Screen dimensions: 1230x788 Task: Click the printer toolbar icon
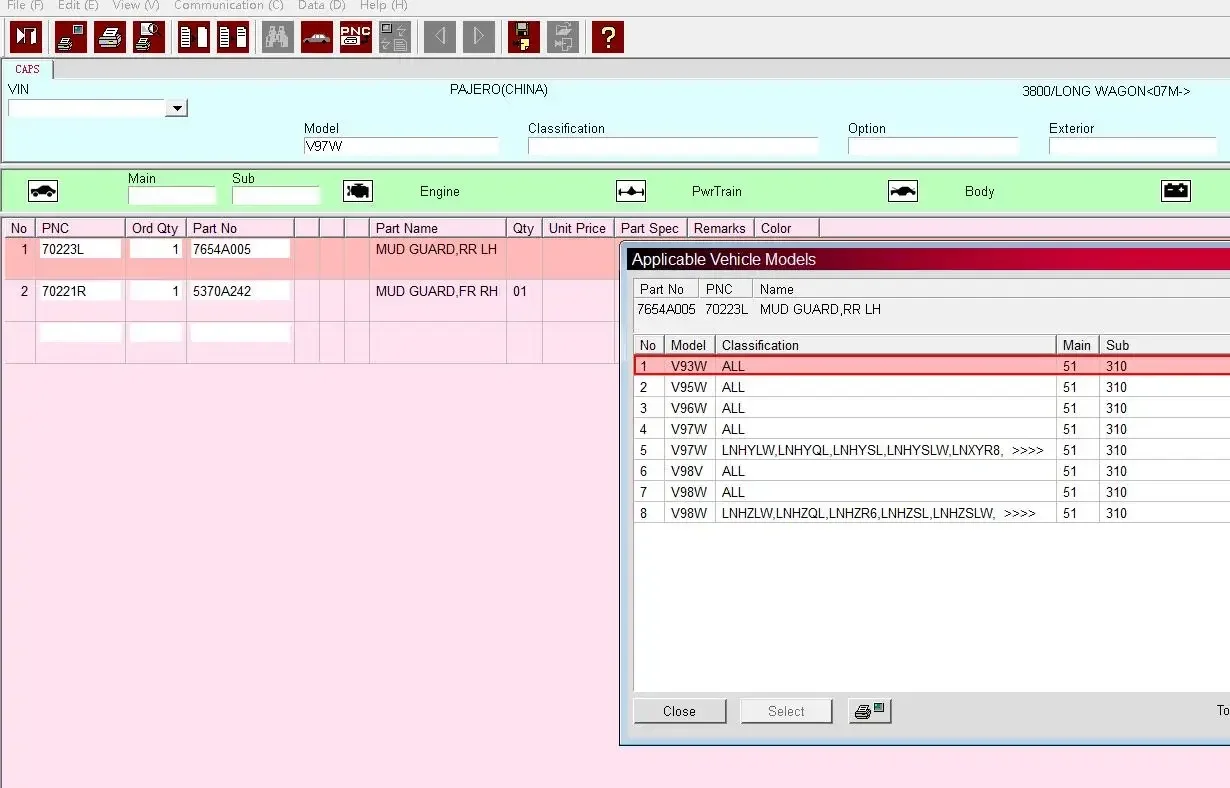(109, 37)
